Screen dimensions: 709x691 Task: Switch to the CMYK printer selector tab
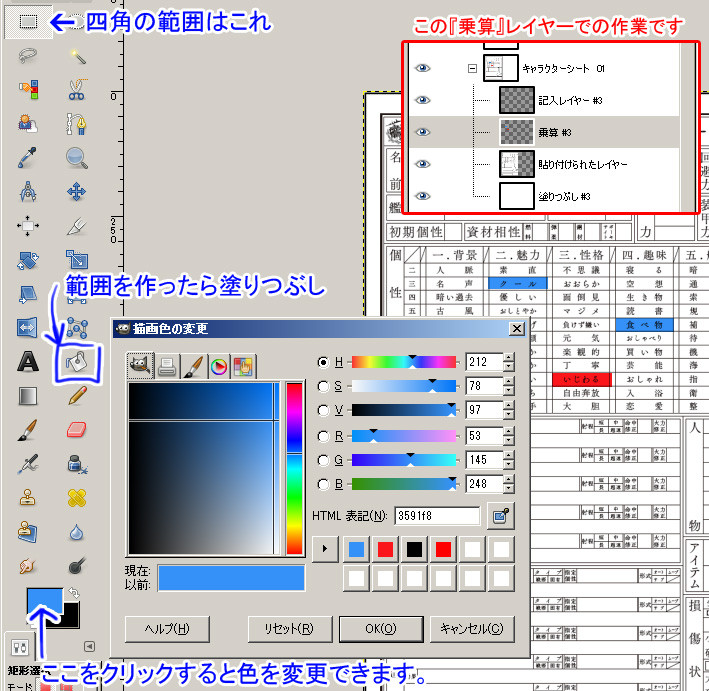coord(167,366)
